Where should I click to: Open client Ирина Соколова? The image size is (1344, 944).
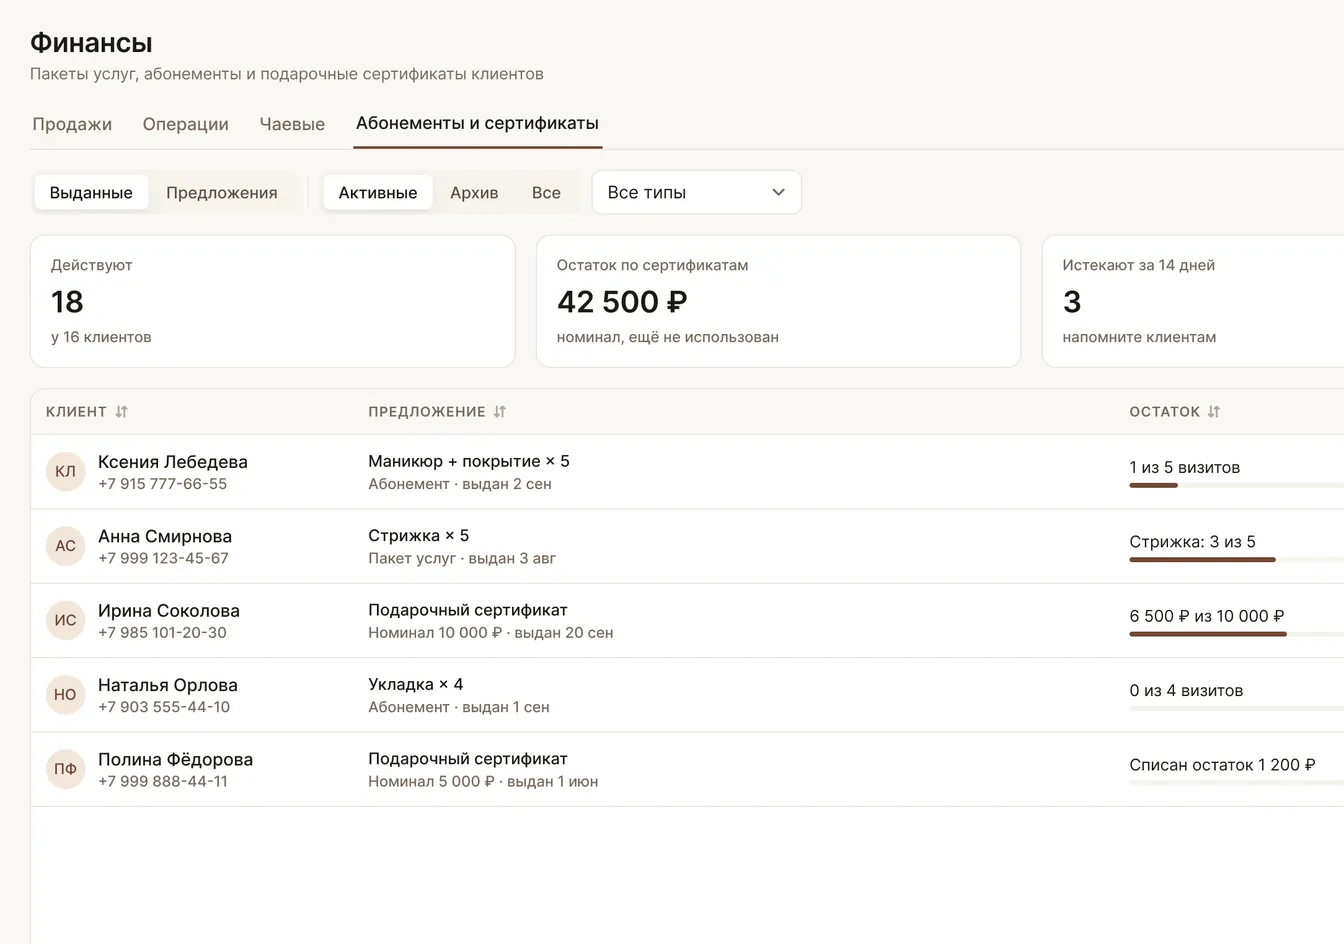169,610
